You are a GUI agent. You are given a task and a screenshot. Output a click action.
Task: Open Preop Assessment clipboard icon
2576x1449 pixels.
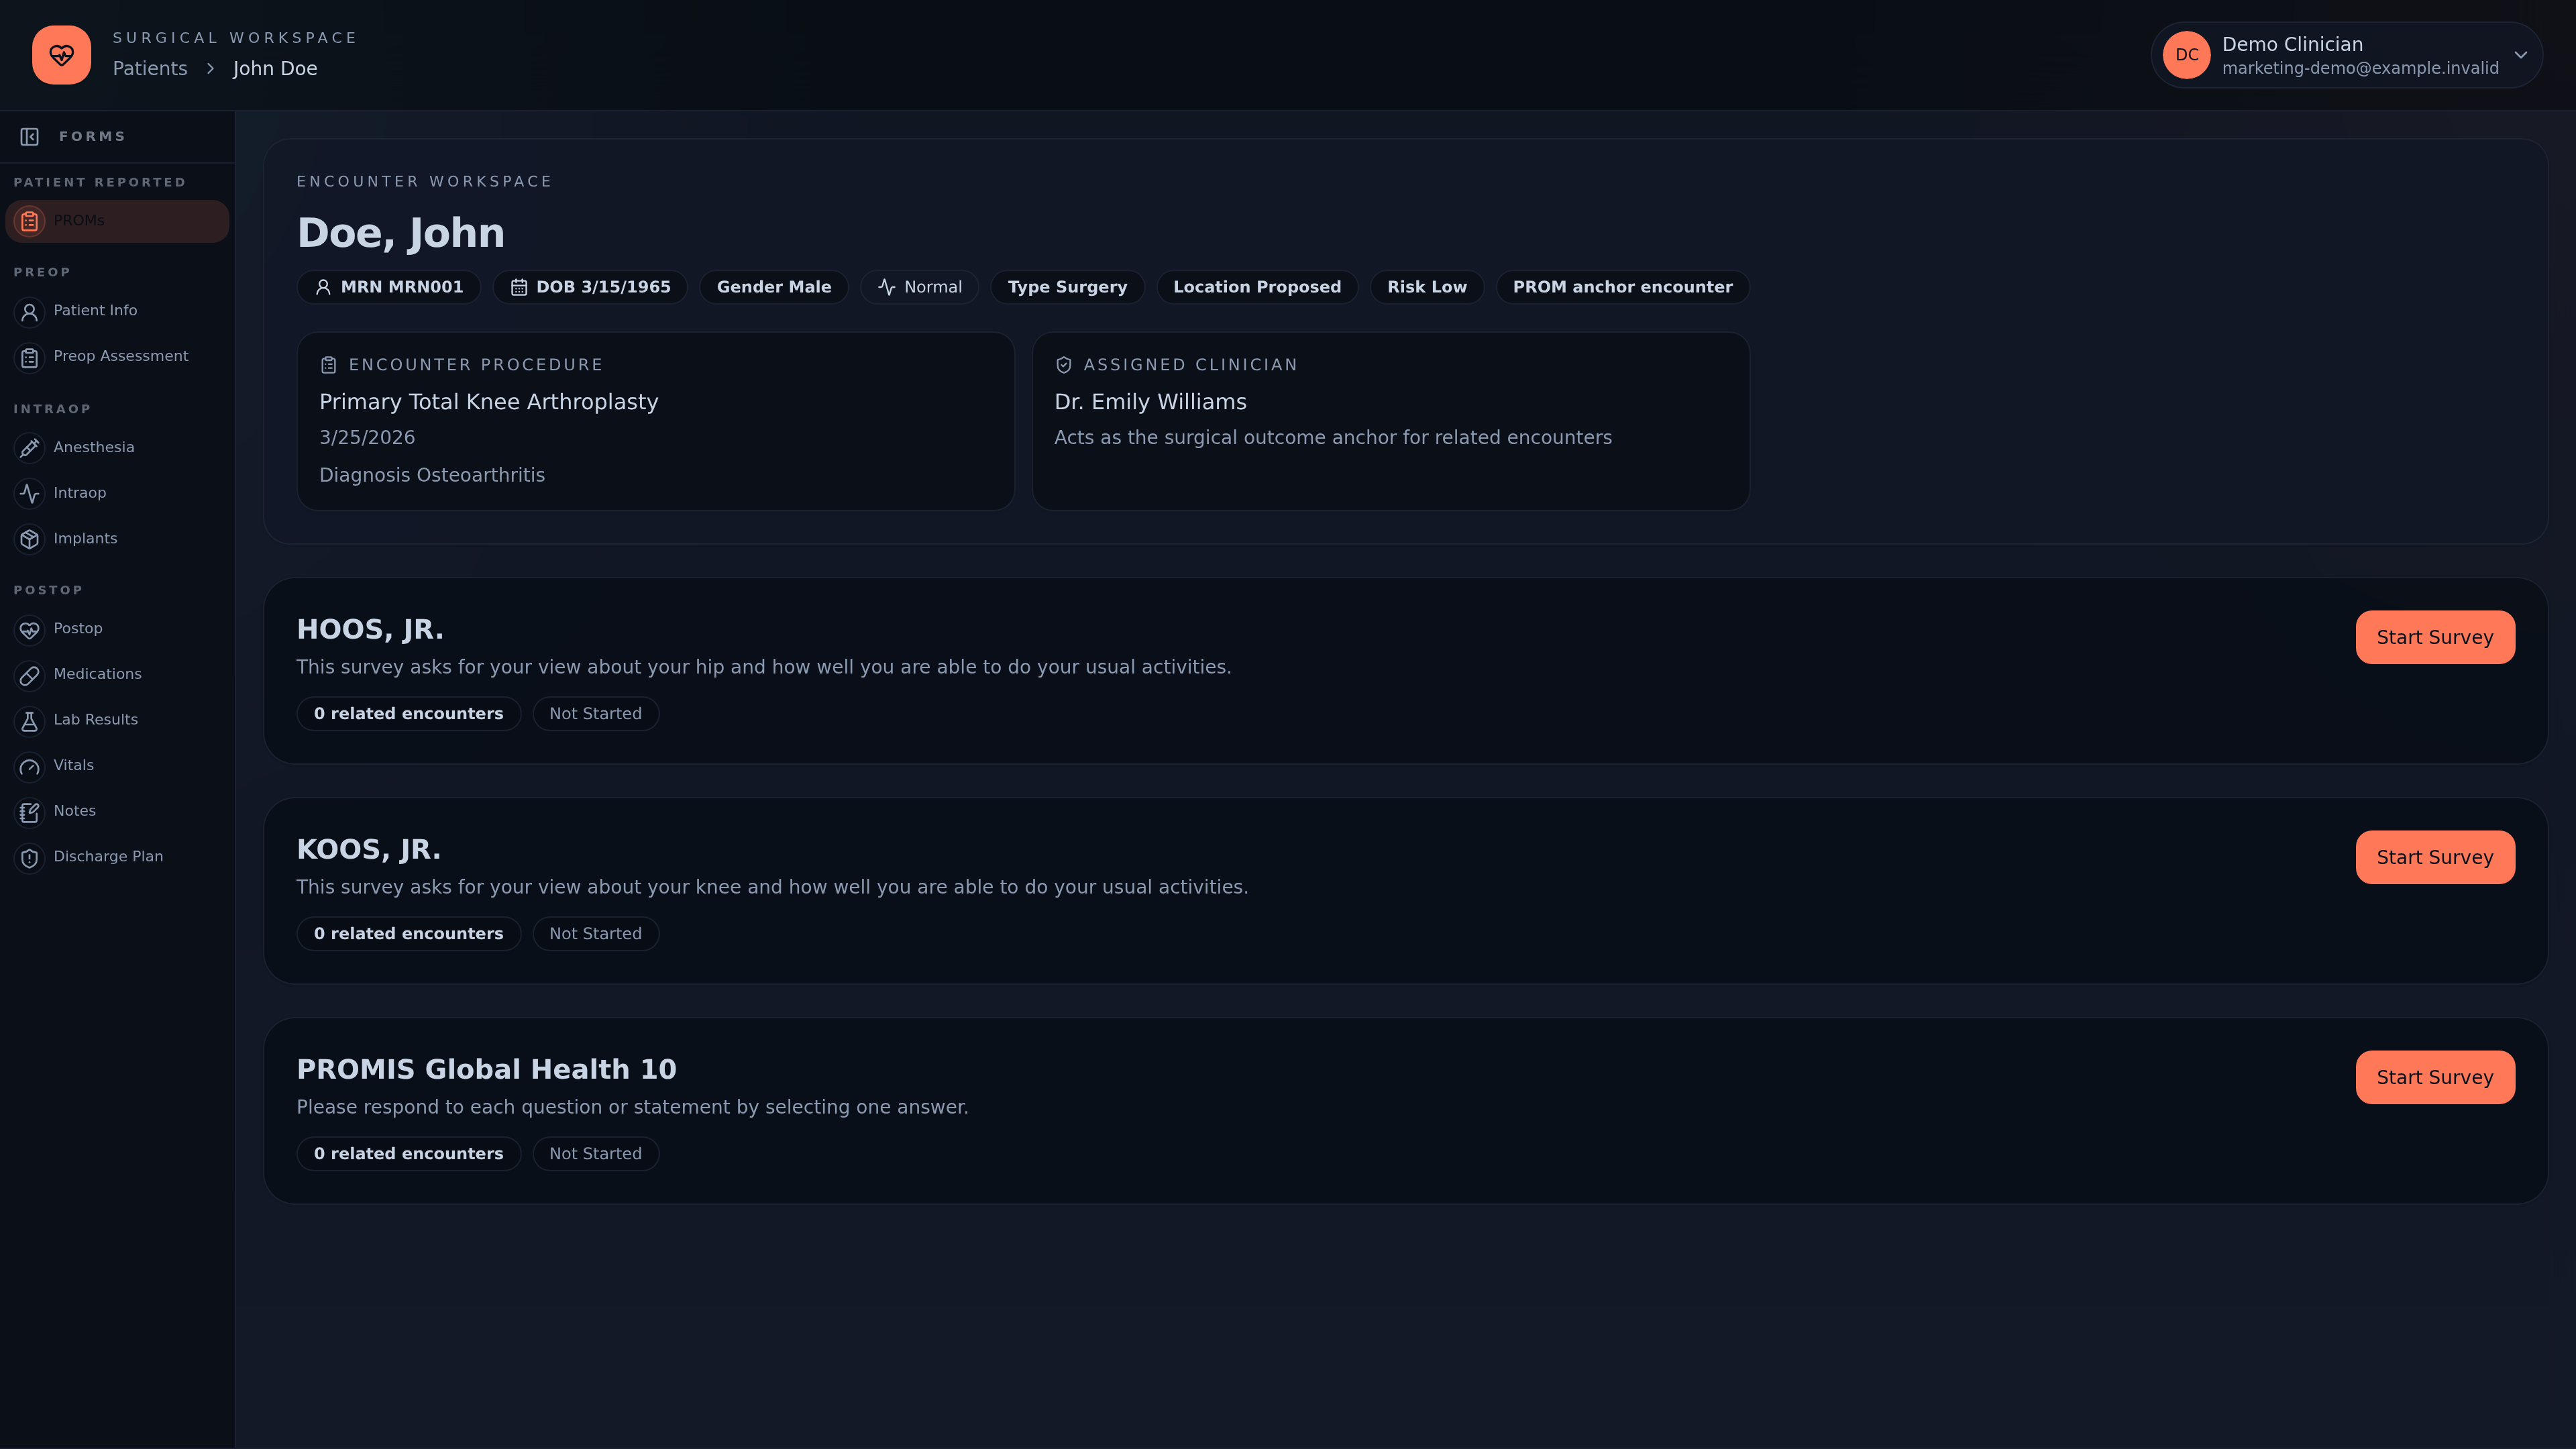click(30, 357)
